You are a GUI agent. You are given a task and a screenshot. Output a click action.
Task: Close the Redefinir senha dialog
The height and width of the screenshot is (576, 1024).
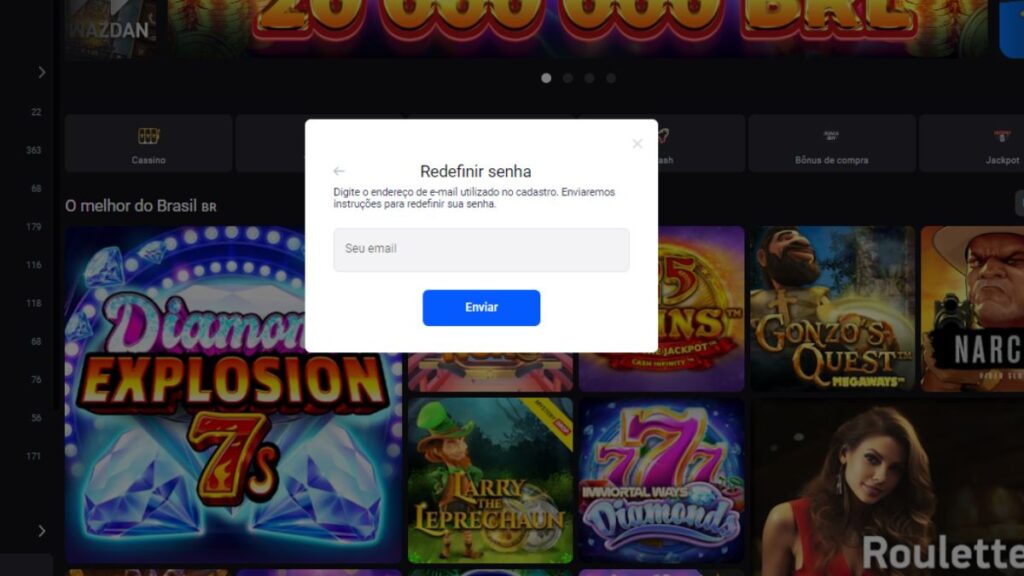pyautogui.click(x=637, y=144)
